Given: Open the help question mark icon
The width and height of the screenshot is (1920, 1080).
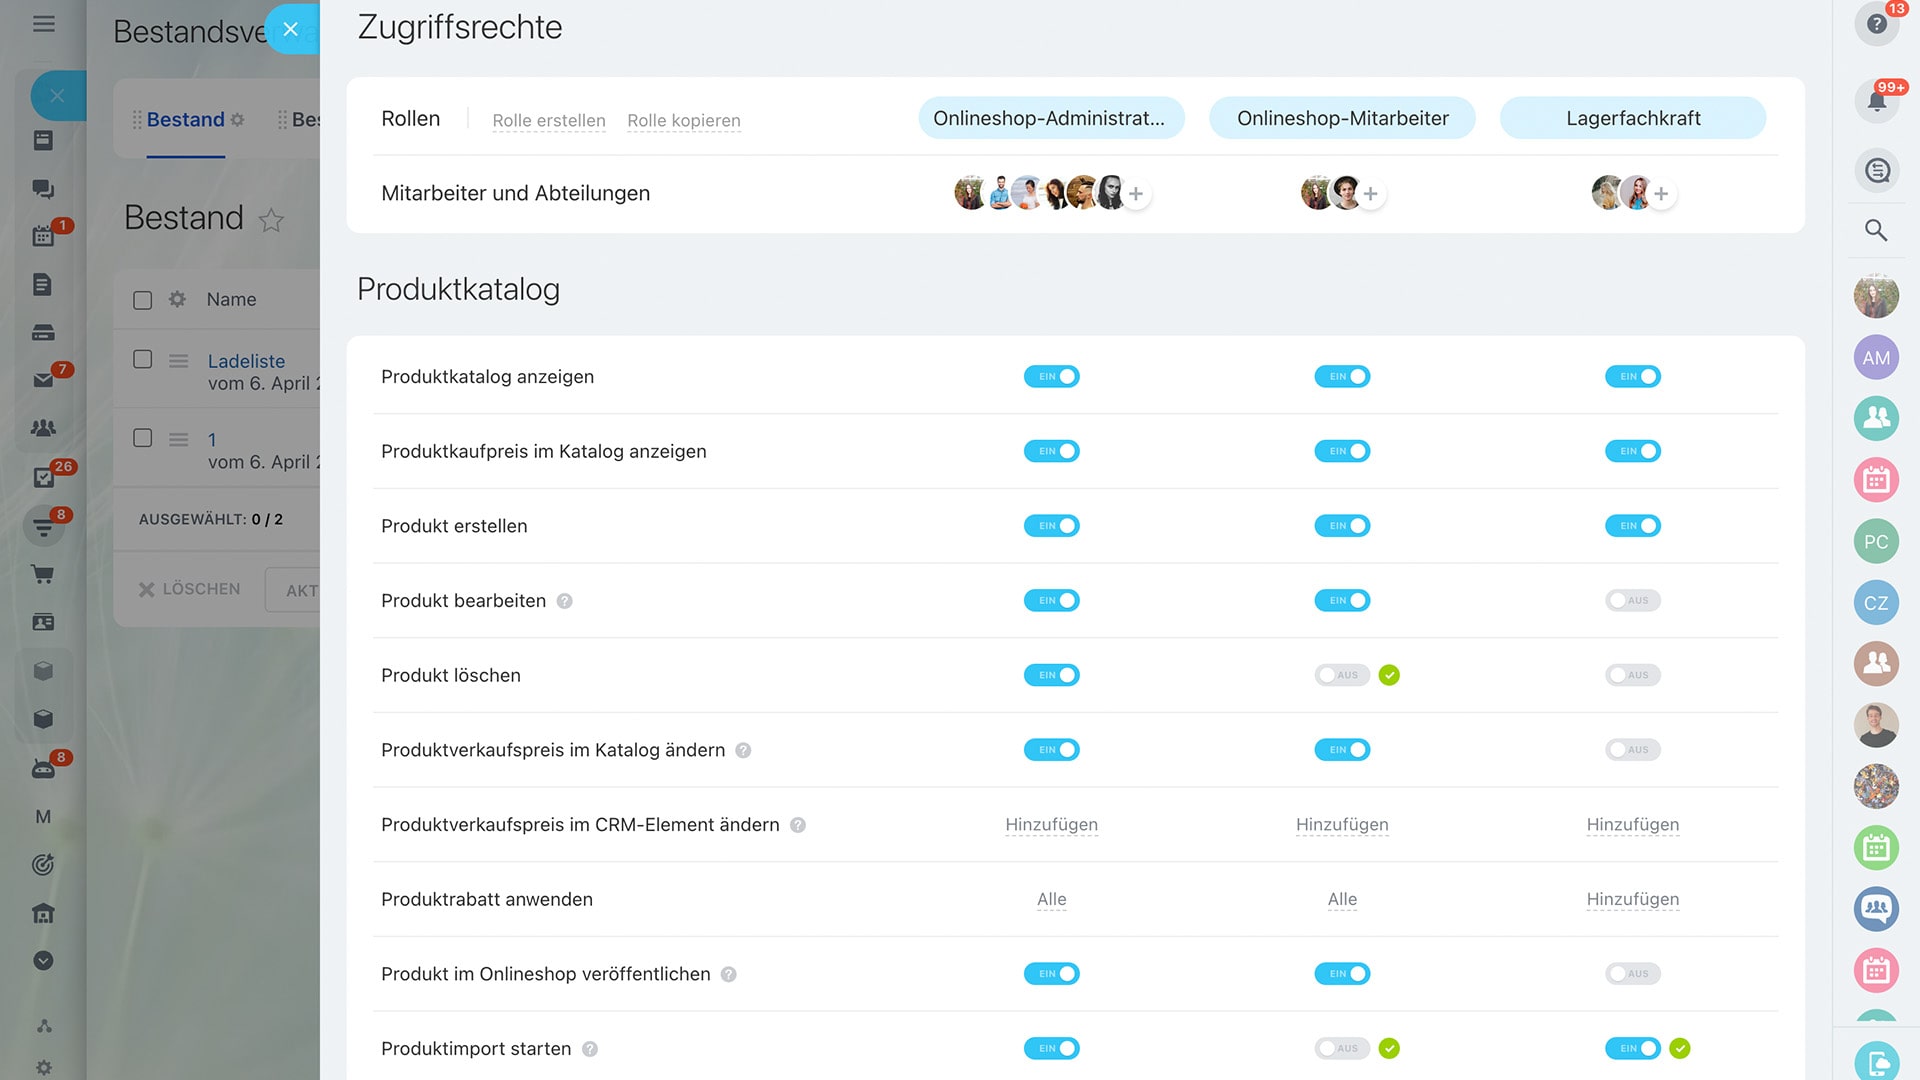Looking at the screenshot, I should 1876,24.
